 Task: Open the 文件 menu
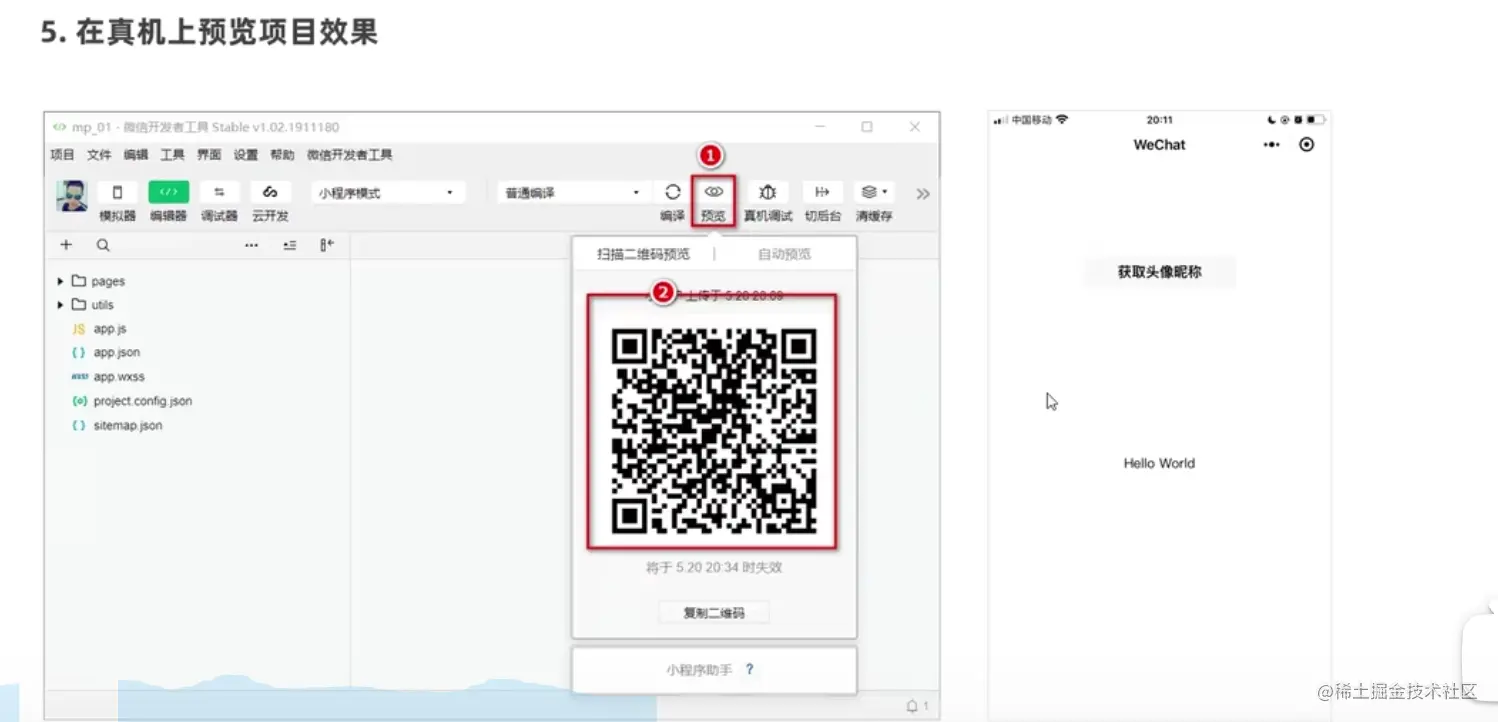point(99,155)
